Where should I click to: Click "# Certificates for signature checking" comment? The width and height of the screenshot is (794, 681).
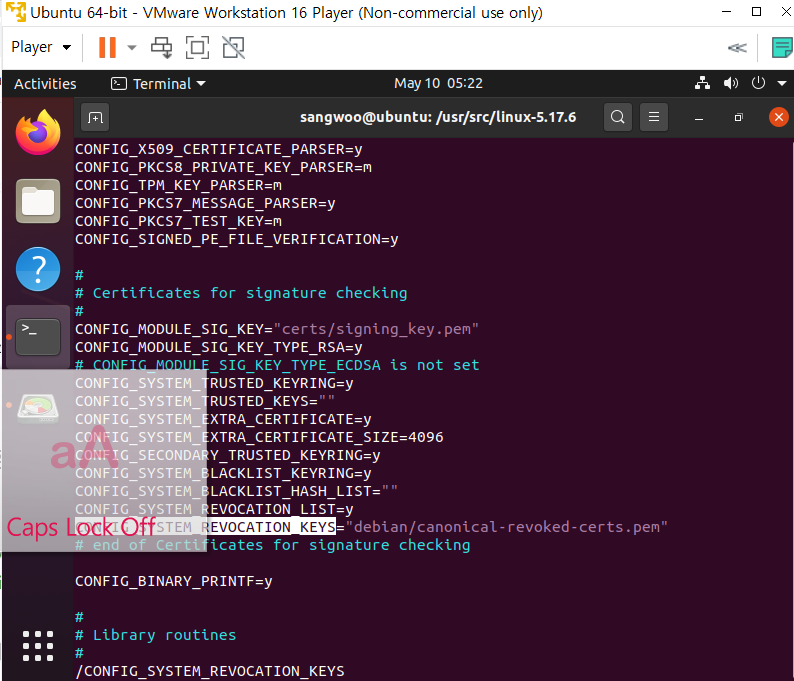241,293
